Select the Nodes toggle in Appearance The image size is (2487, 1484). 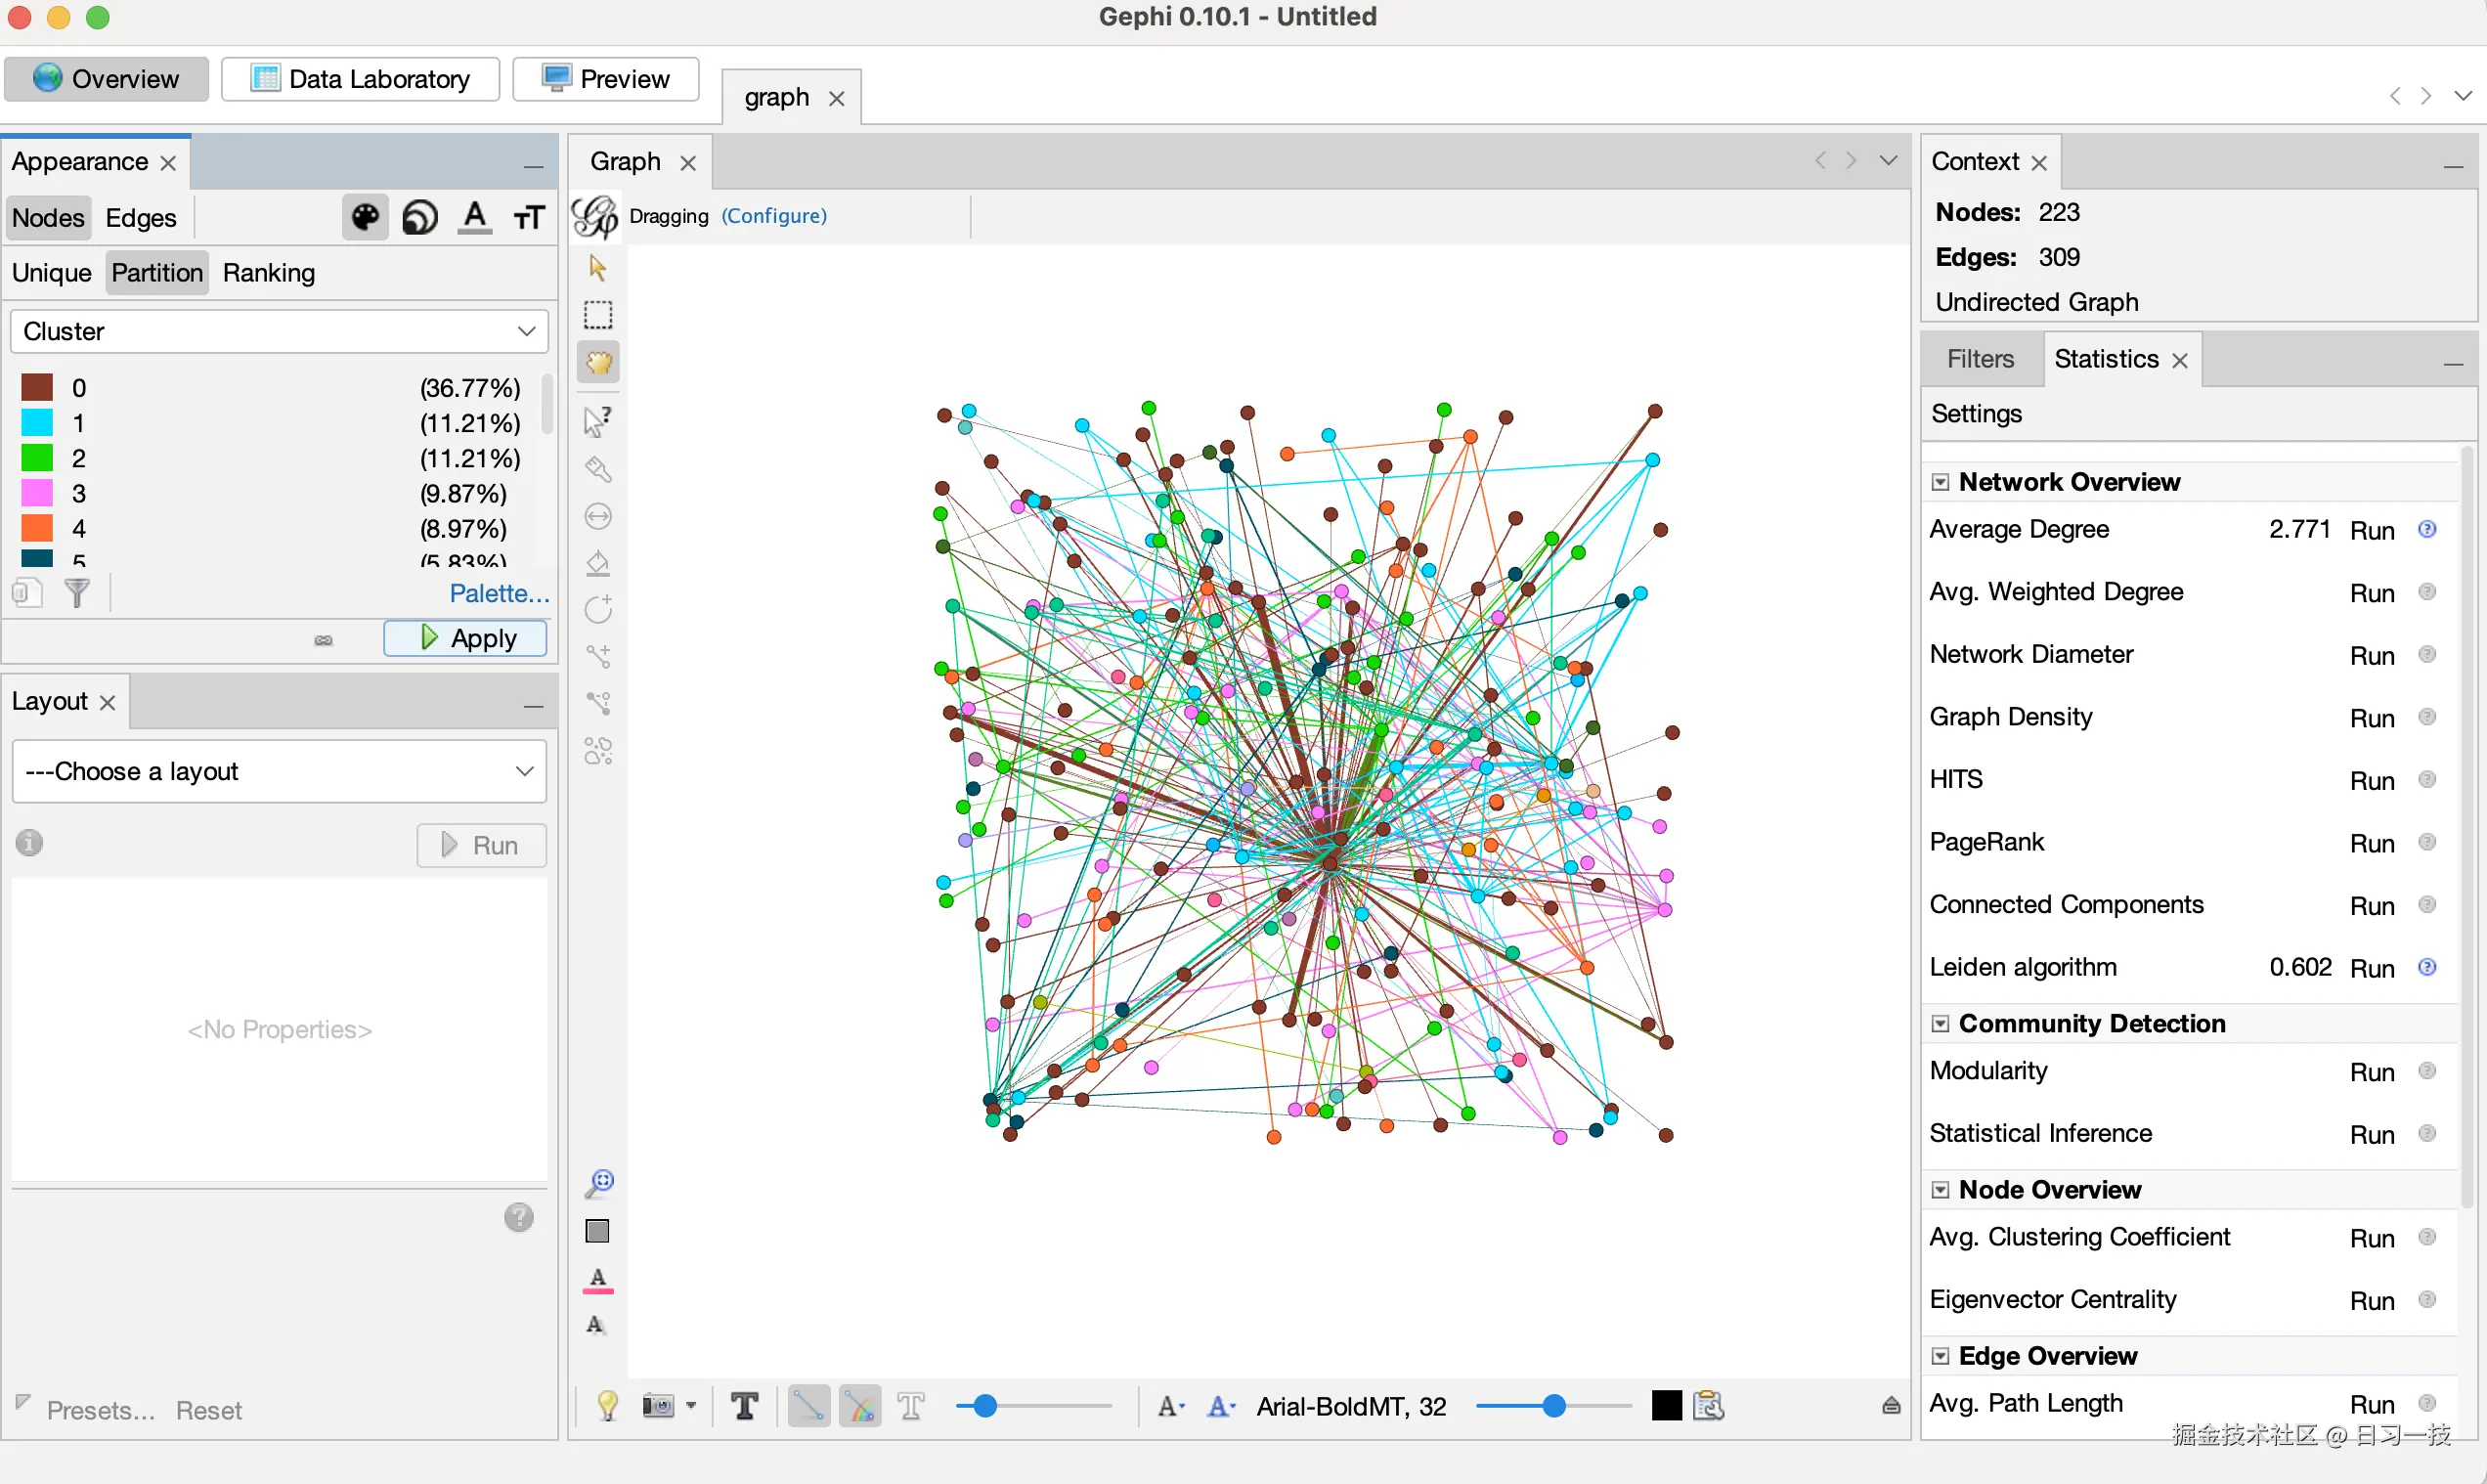(x=48, y=217)
